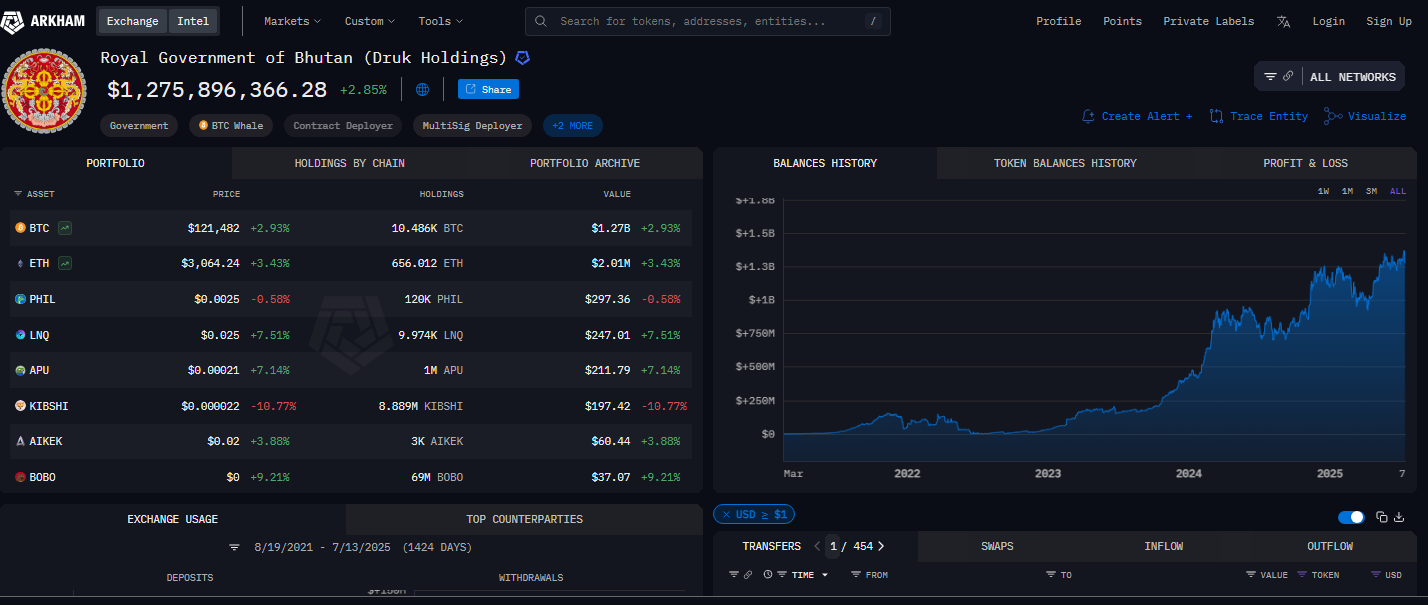Click the verified badge beside entity name
Image resolution: width=1428 pixels, height=605 pixels.
(522, 58)
